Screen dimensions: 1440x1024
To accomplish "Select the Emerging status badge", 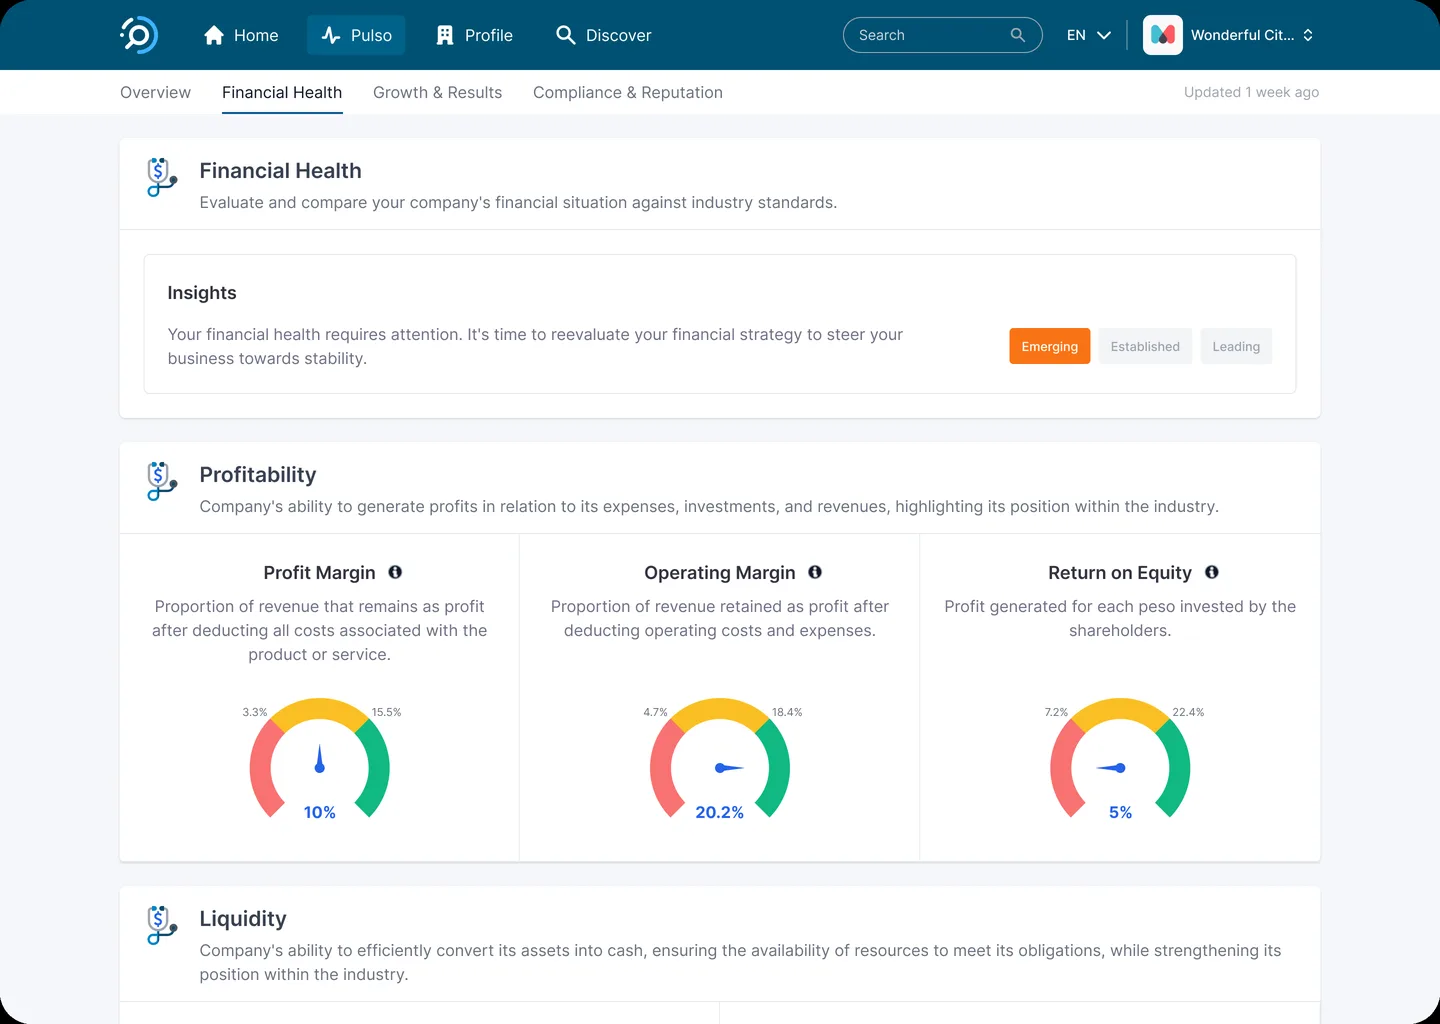I will 1050,346.
